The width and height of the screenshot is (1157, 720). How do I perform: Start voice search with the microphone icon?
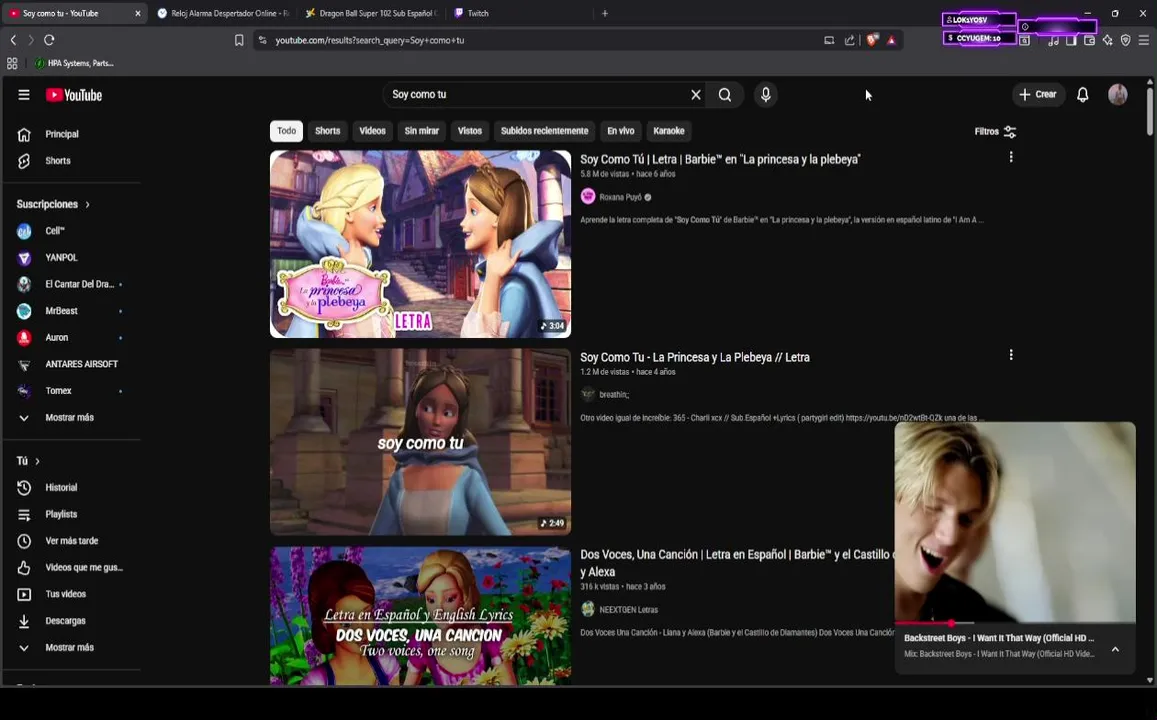(766, 94)
